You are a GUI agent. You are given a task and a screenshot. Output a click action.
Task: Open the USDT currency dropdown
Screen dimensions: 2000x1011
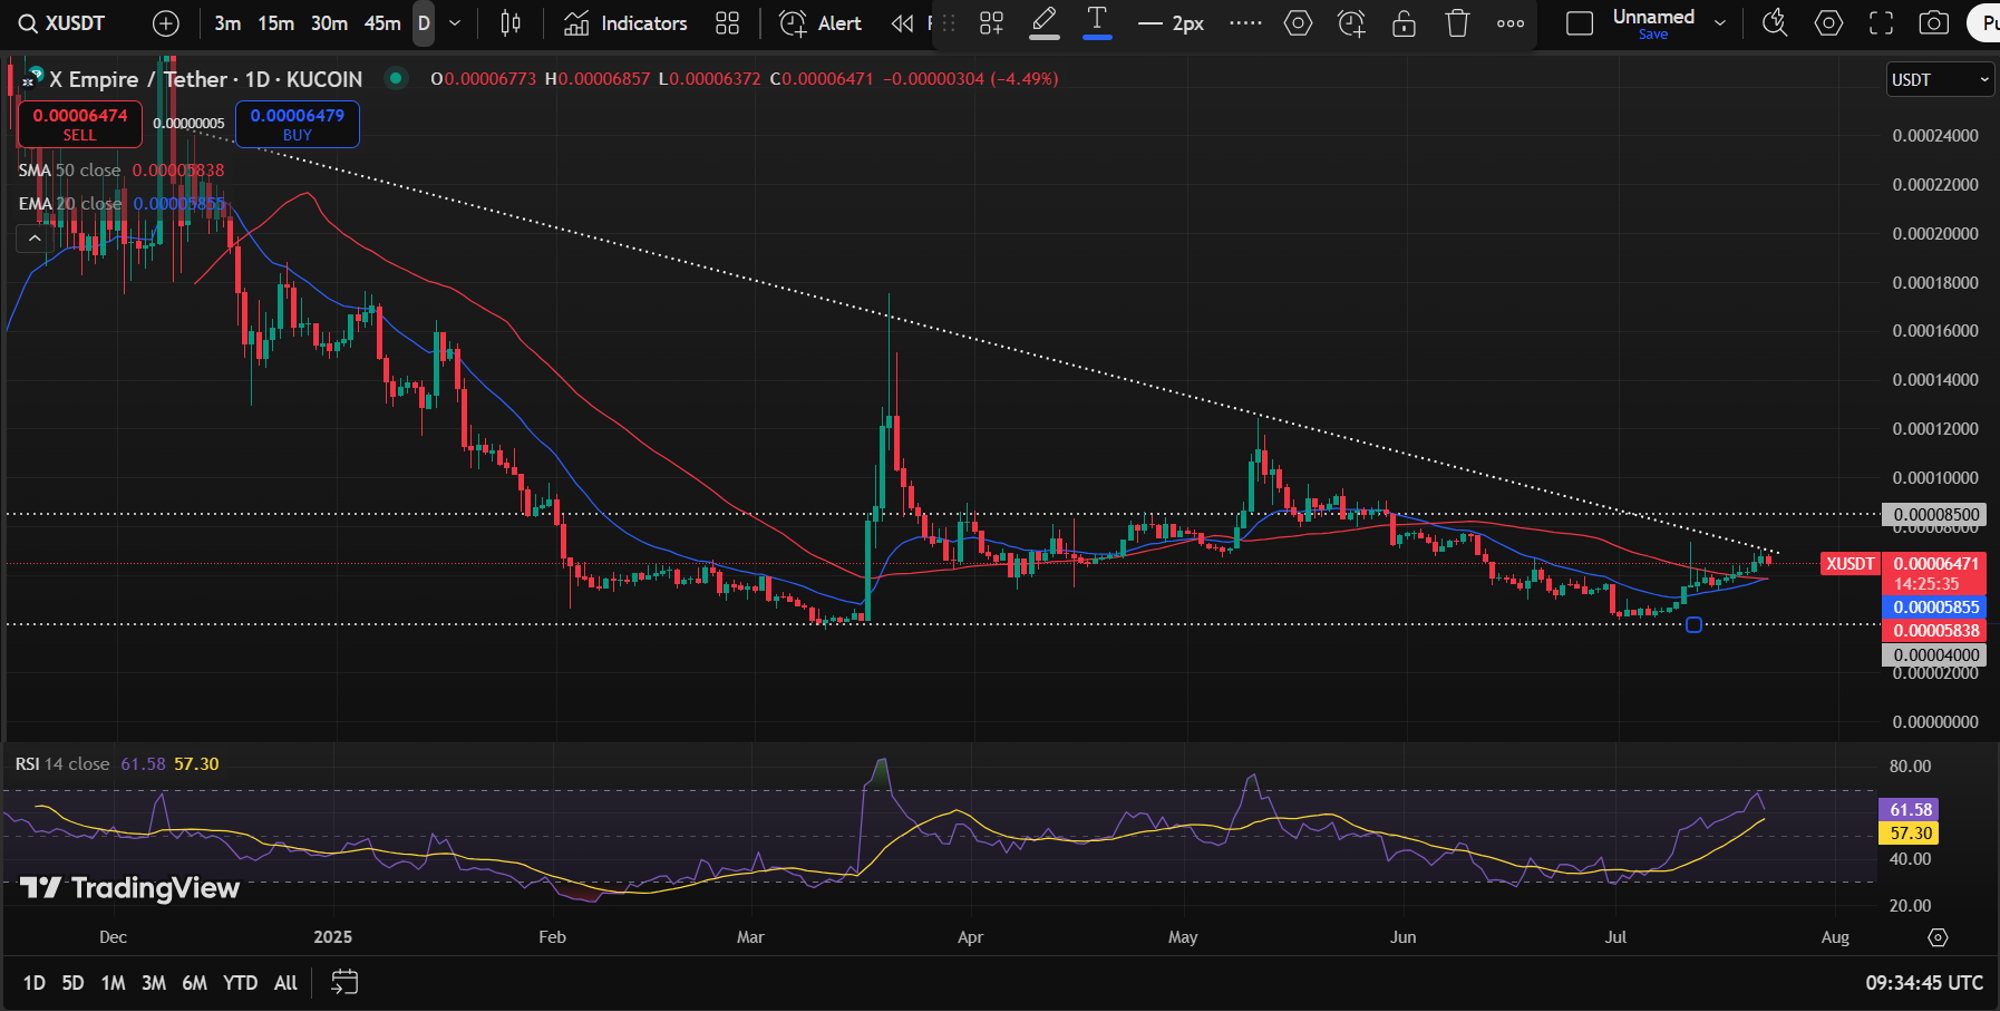(1939, 80)
